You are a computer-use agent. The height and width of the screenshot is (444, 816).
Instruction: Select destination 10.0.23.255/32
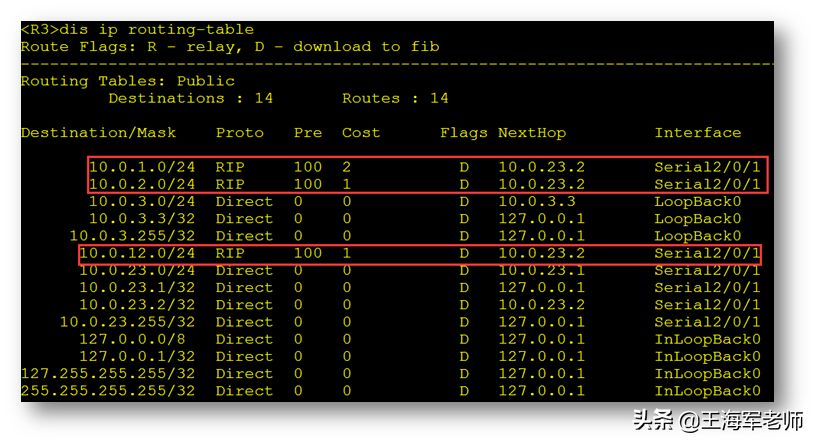[128, 322]
